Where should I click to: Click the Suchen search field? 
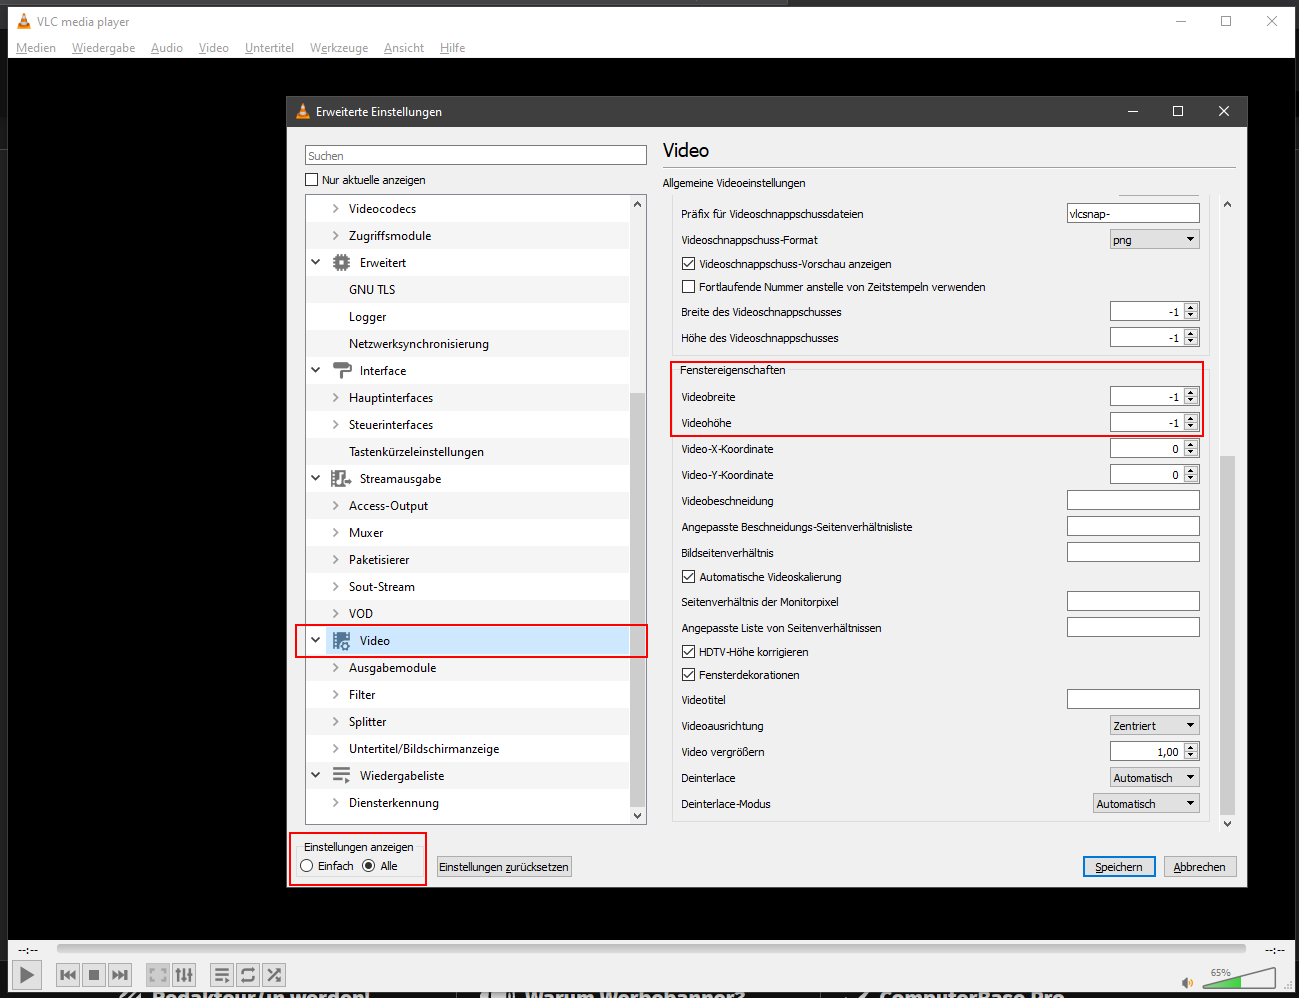click(x=476, y=155)
